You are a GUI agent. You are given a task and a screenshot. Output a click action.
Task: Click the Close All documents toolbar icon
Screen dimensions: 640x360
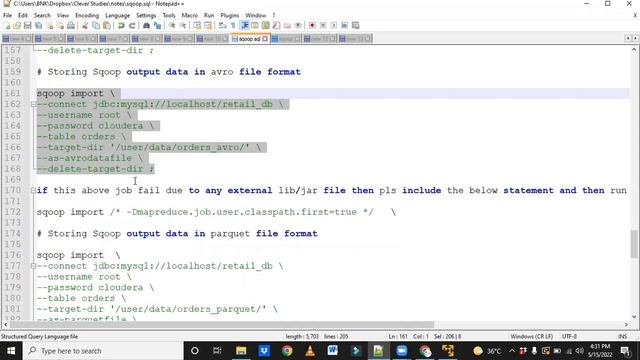pyautogui.click(x=60, y=26)
